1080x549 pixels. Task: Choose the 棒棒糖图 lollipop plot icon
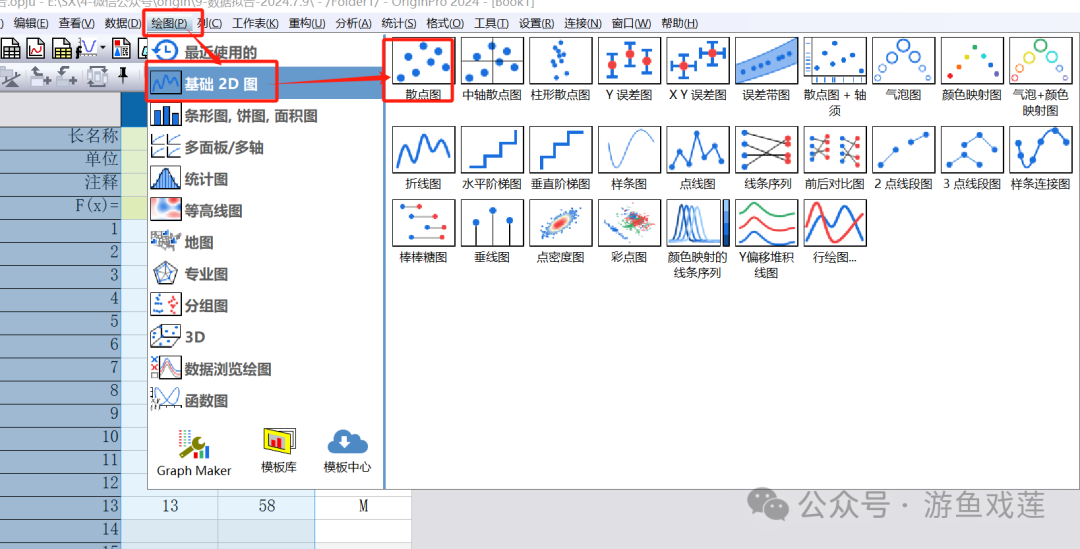[x=423, y=223]
